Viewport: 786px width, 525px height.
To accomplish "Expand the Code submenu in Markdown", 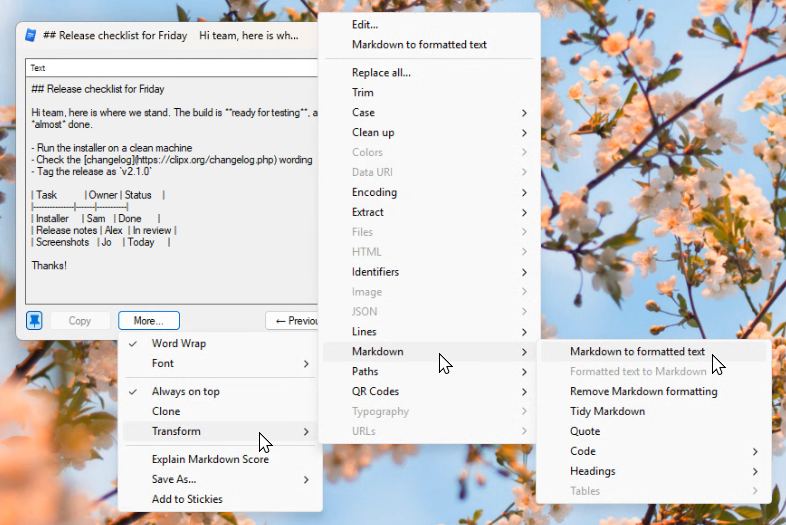I will [654, 451].
